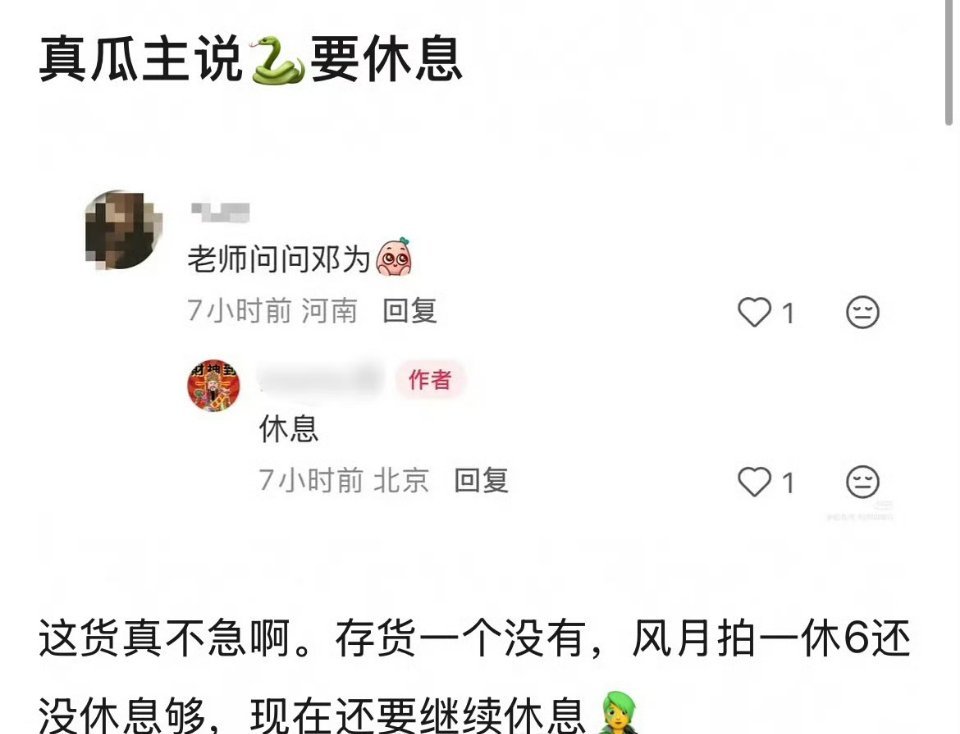This screenshot has width=960, height=734.
Task: Click the vertical scrollbar thumb
Action: pos(949,62)
